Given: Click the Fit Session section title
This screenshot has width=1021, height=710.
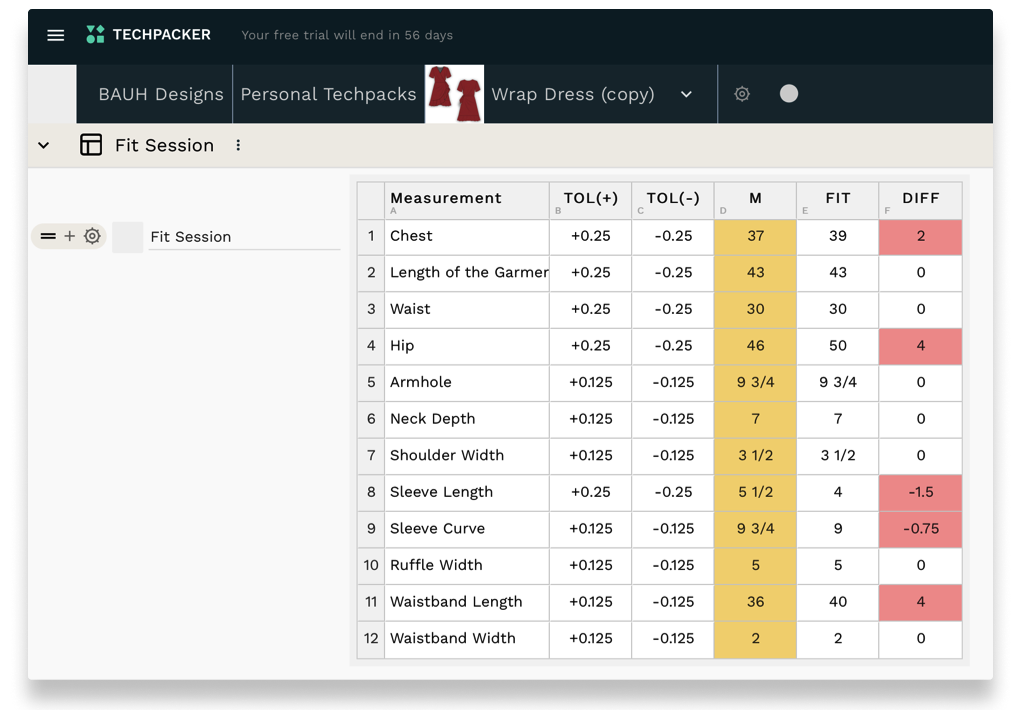Looking at the screenshot, I should pos(164,145).
